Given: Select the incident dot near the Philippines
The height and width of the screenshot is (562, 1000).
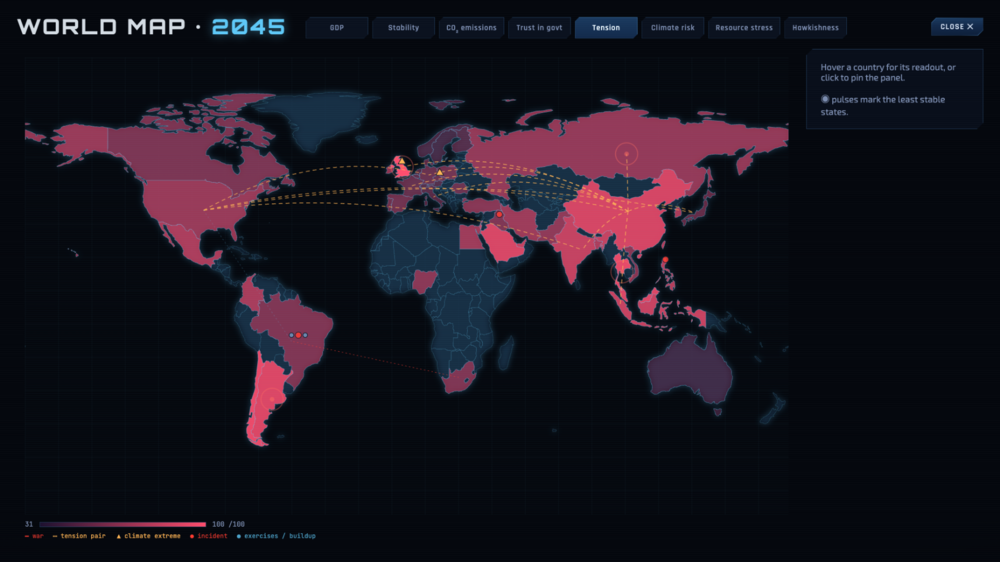Looking at the screenshot, I should (x=665, y=260).
